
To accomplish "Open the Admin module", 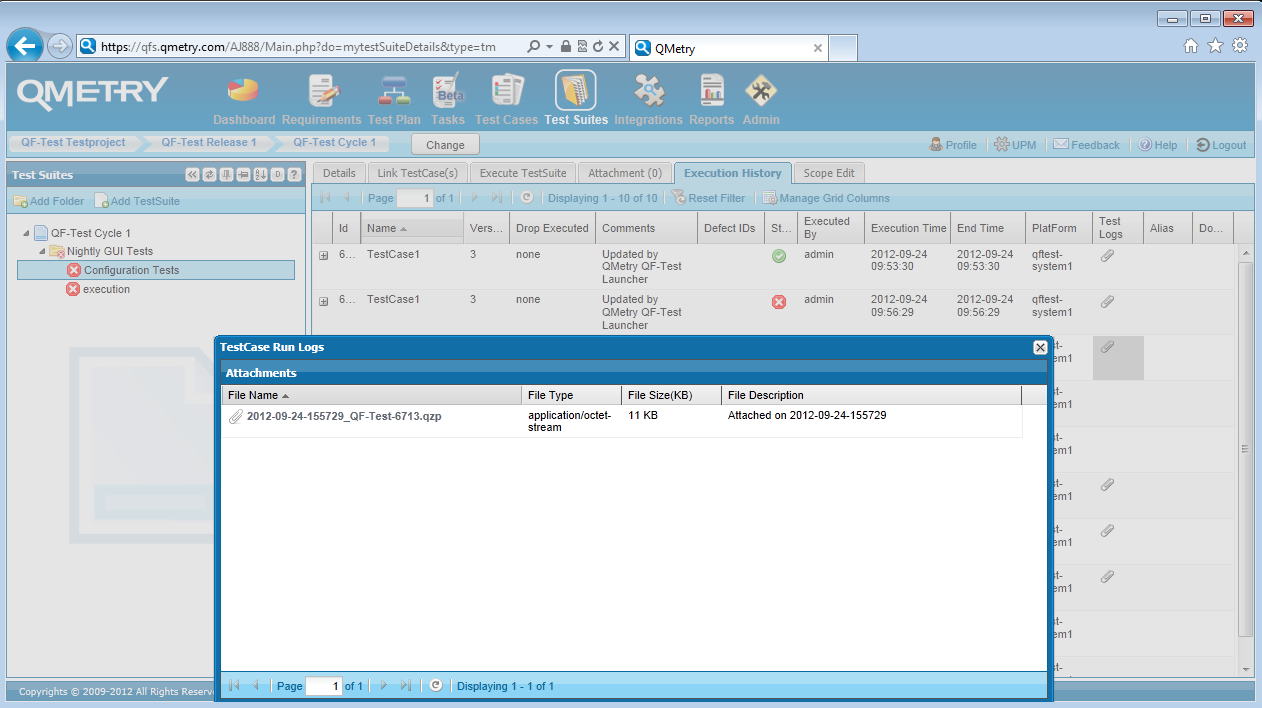I will [x=761, y=100].
